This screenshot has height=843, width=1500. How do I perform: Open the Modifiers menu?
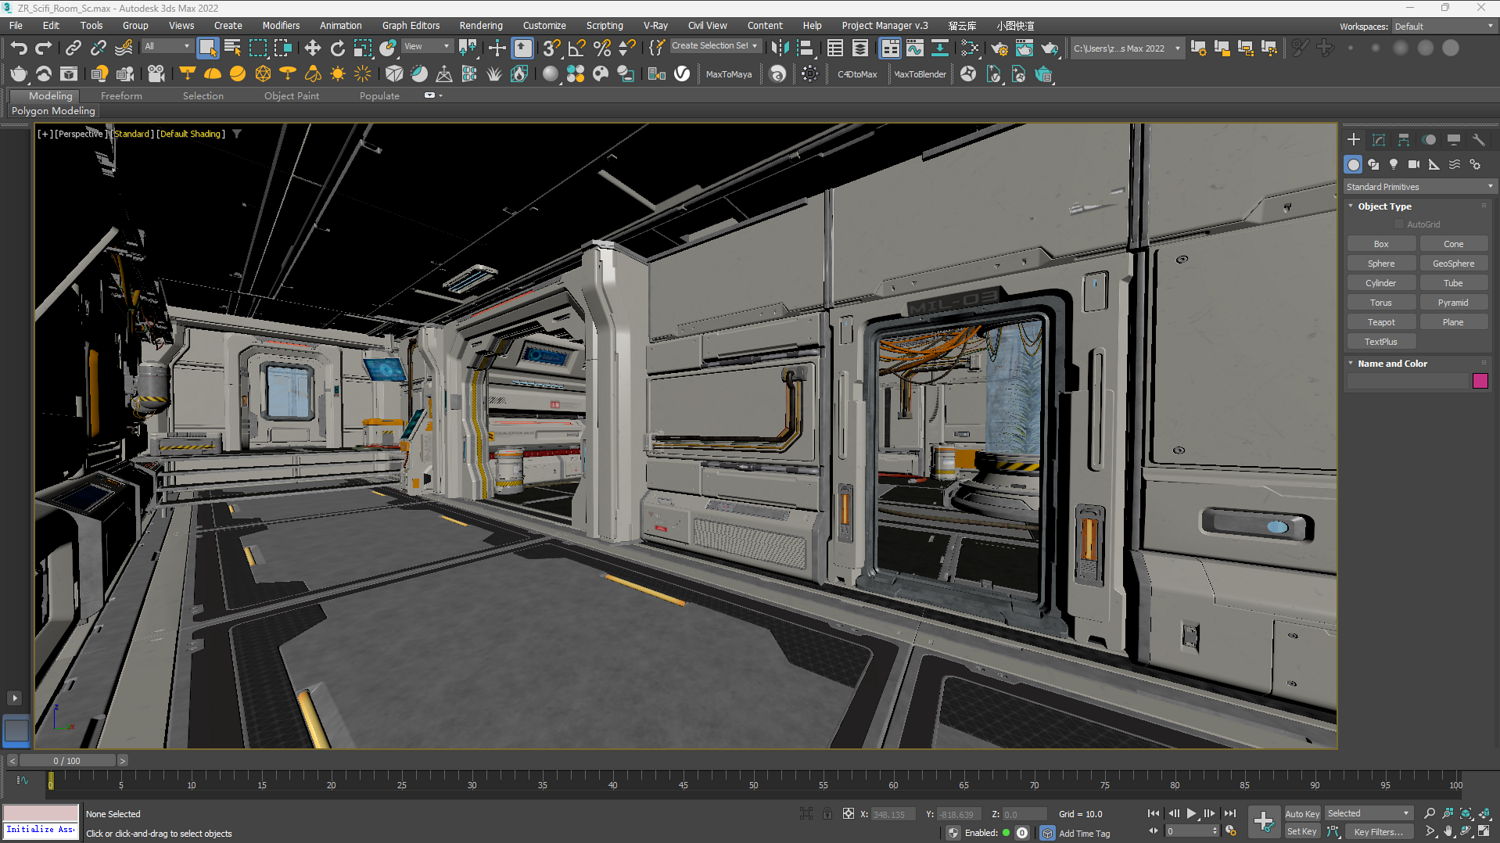[280, 26]
